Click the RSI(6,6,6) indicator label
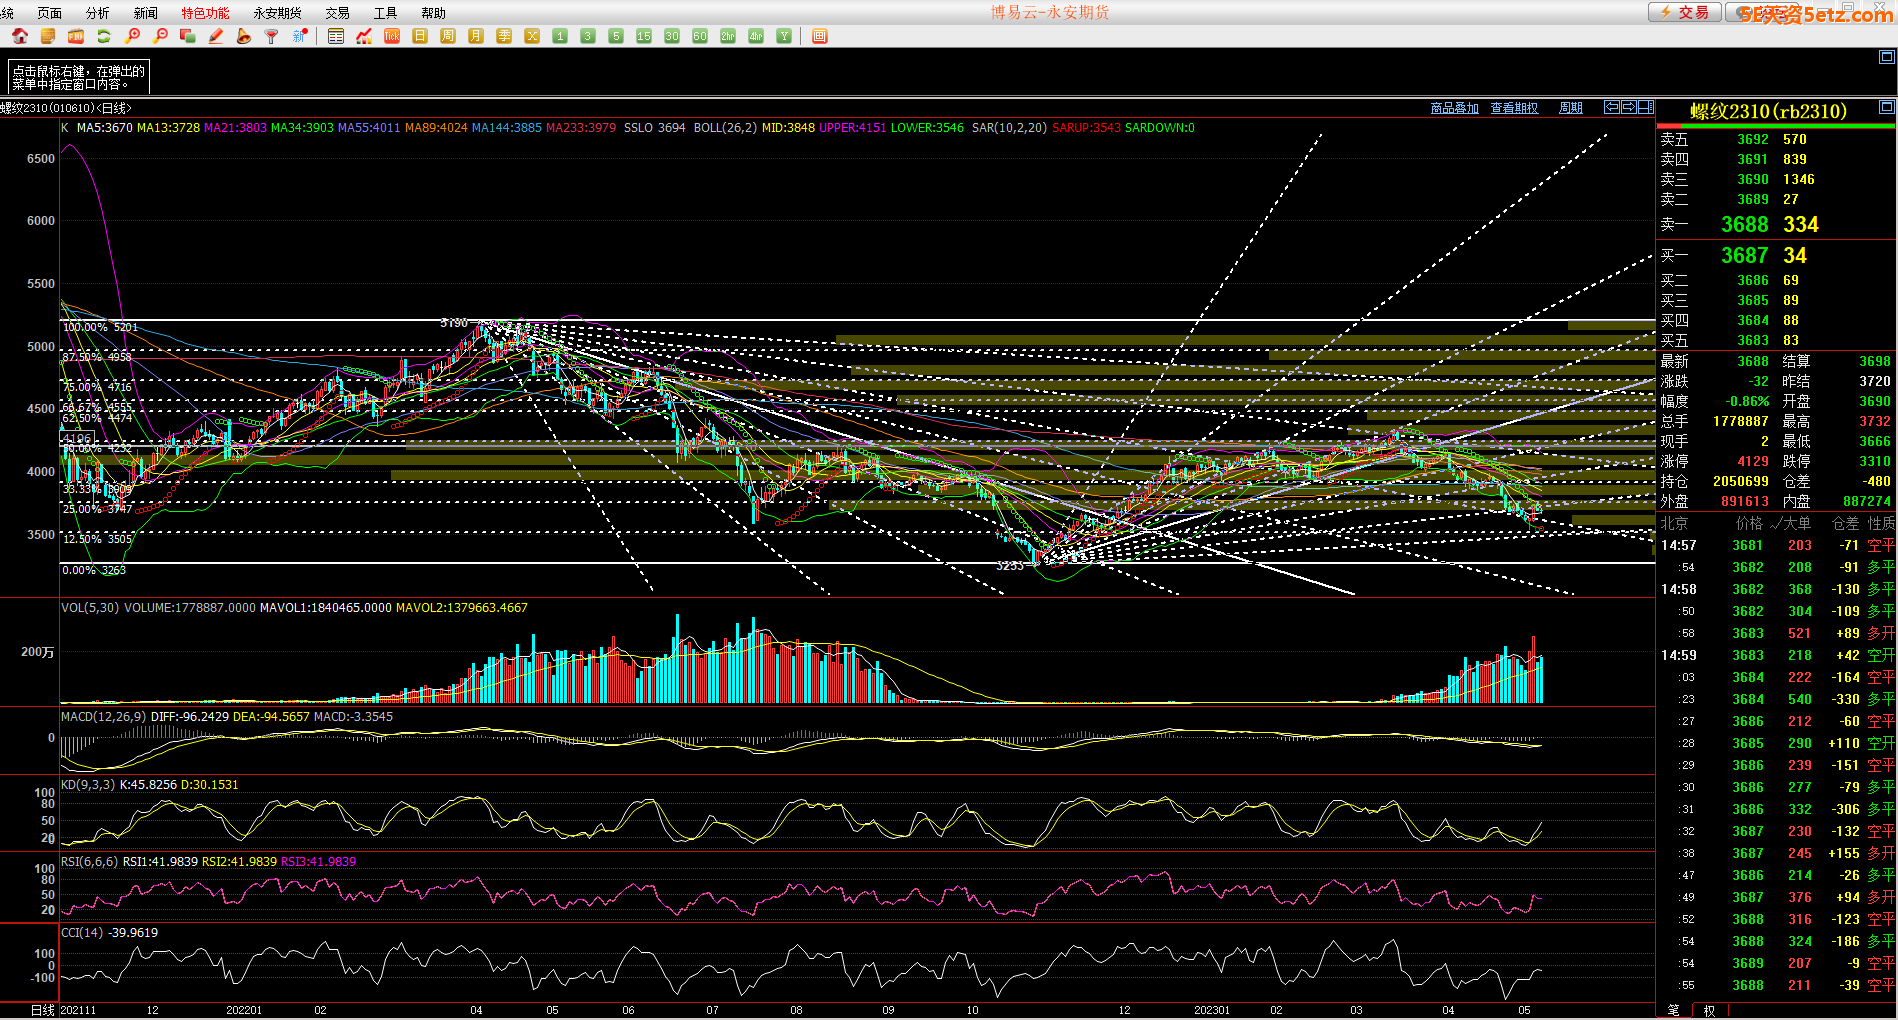Viewport: 1898px width, 1020px height. 89,862
